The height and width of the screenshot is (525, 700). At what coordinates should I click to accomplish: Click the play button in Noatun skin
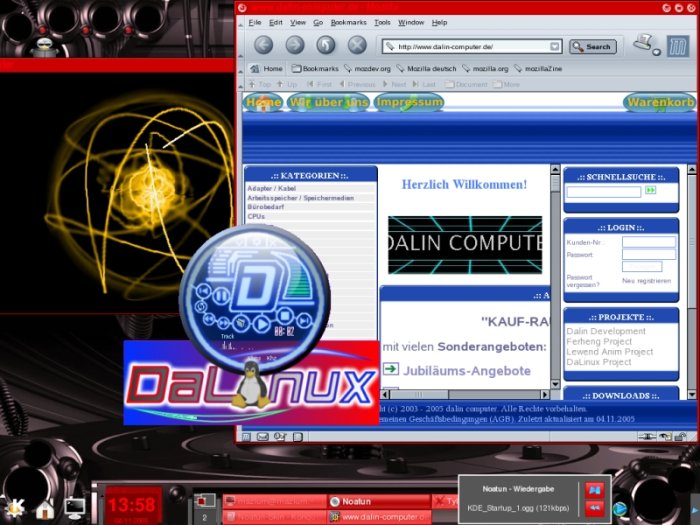click(x=262, y=323)
